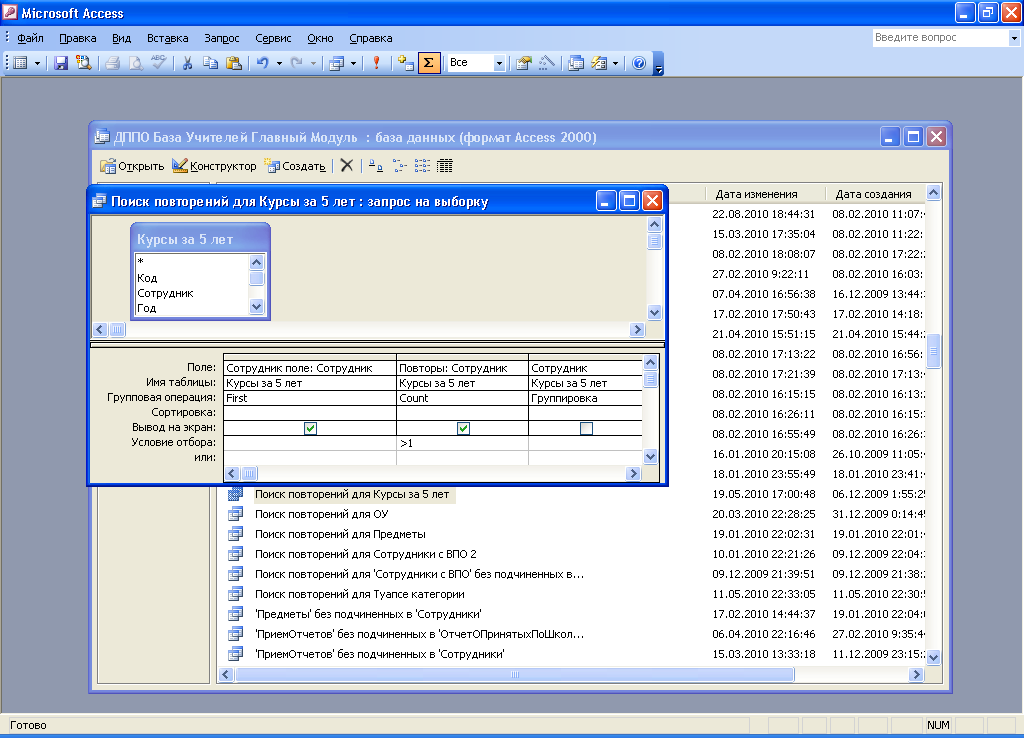Click the '>1' criteria cell

pos(462,443)
